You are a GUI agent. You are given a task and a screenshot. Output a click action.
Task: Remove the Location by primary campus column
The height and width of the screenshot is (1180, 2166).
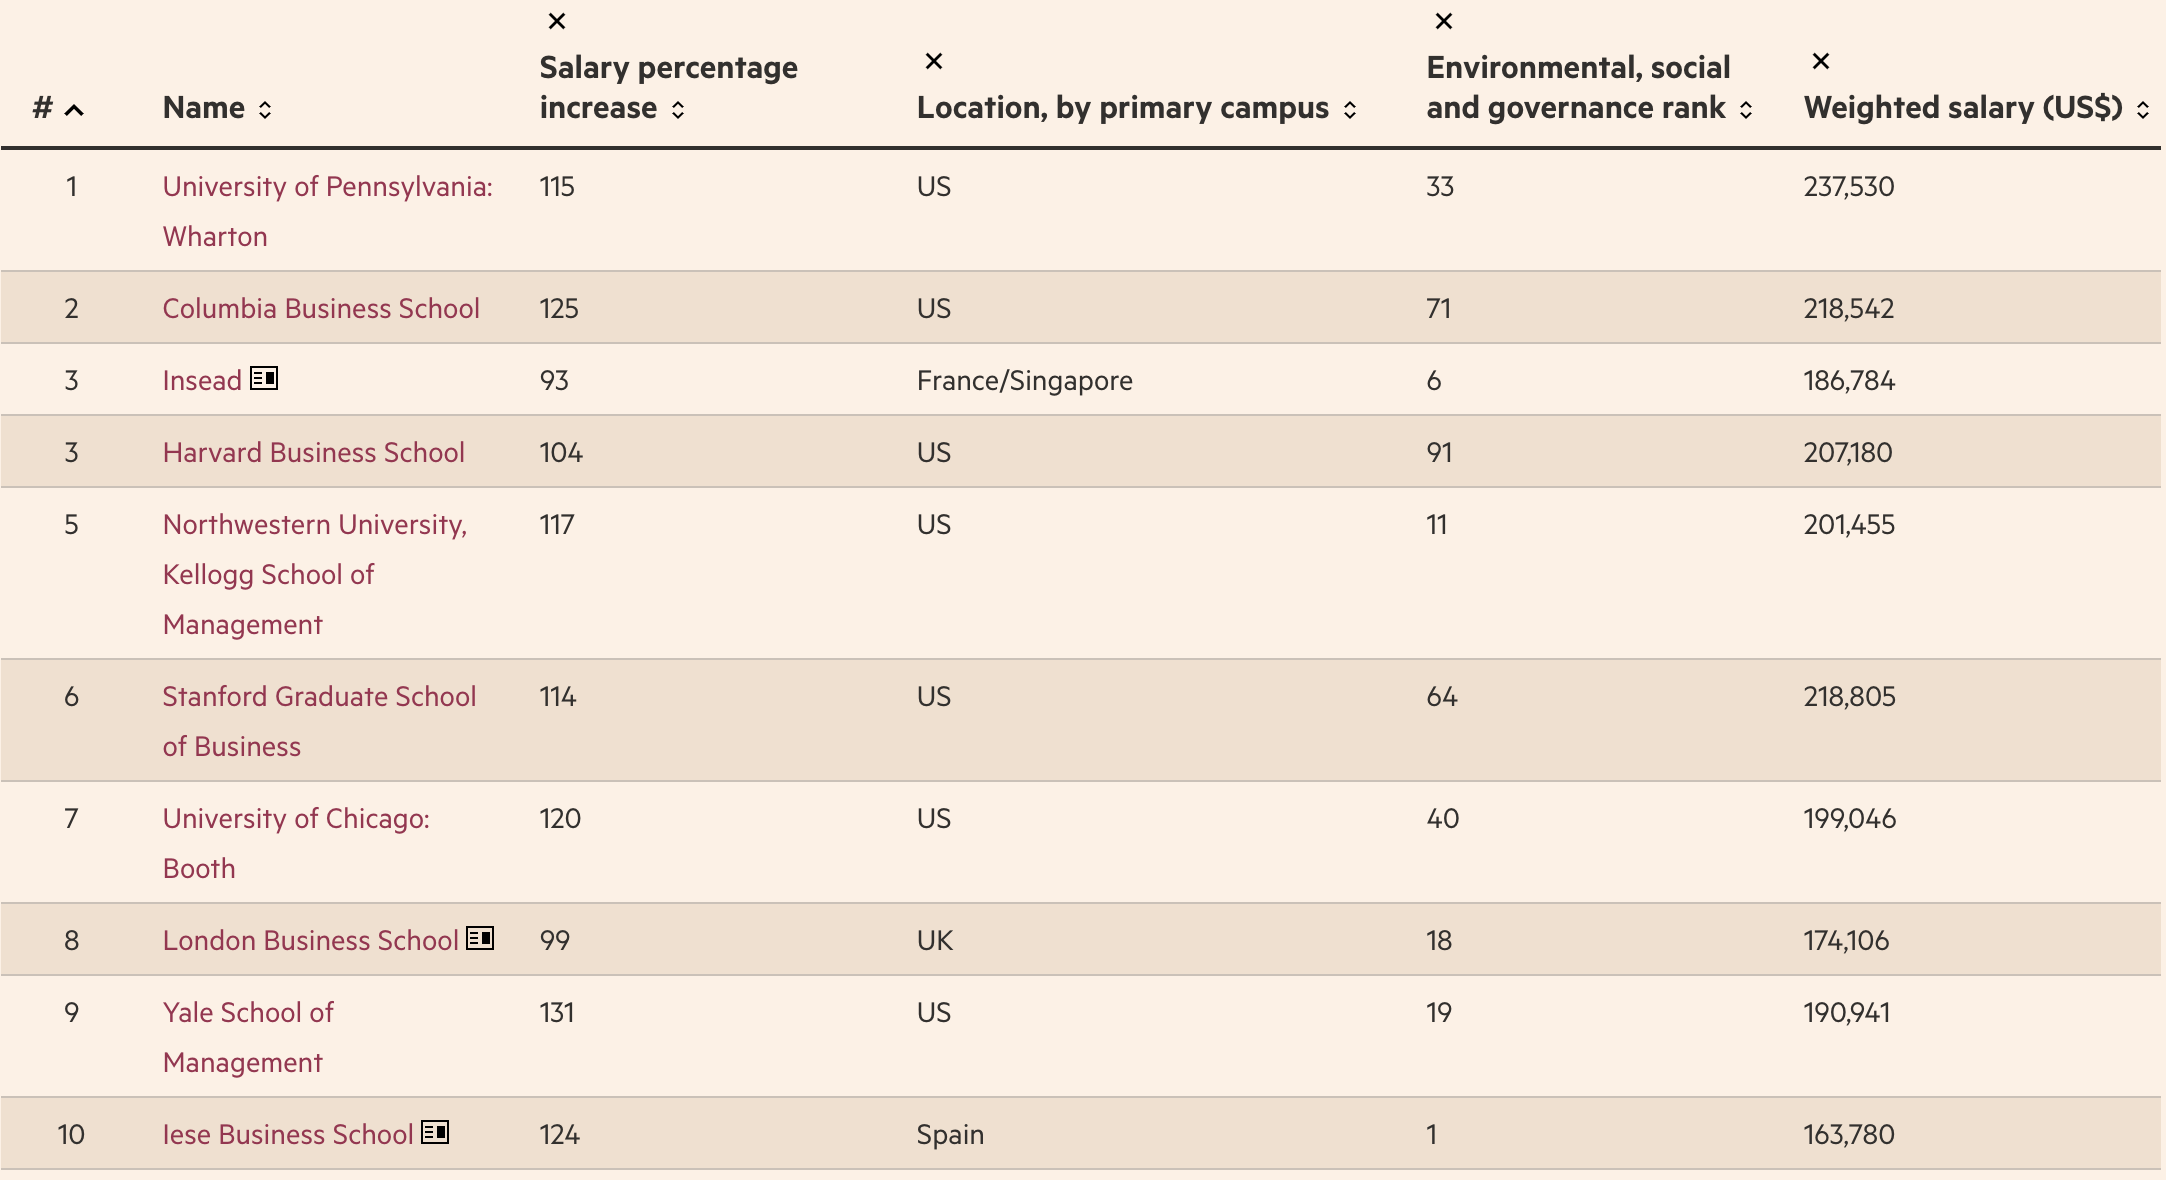click(934, 61)
